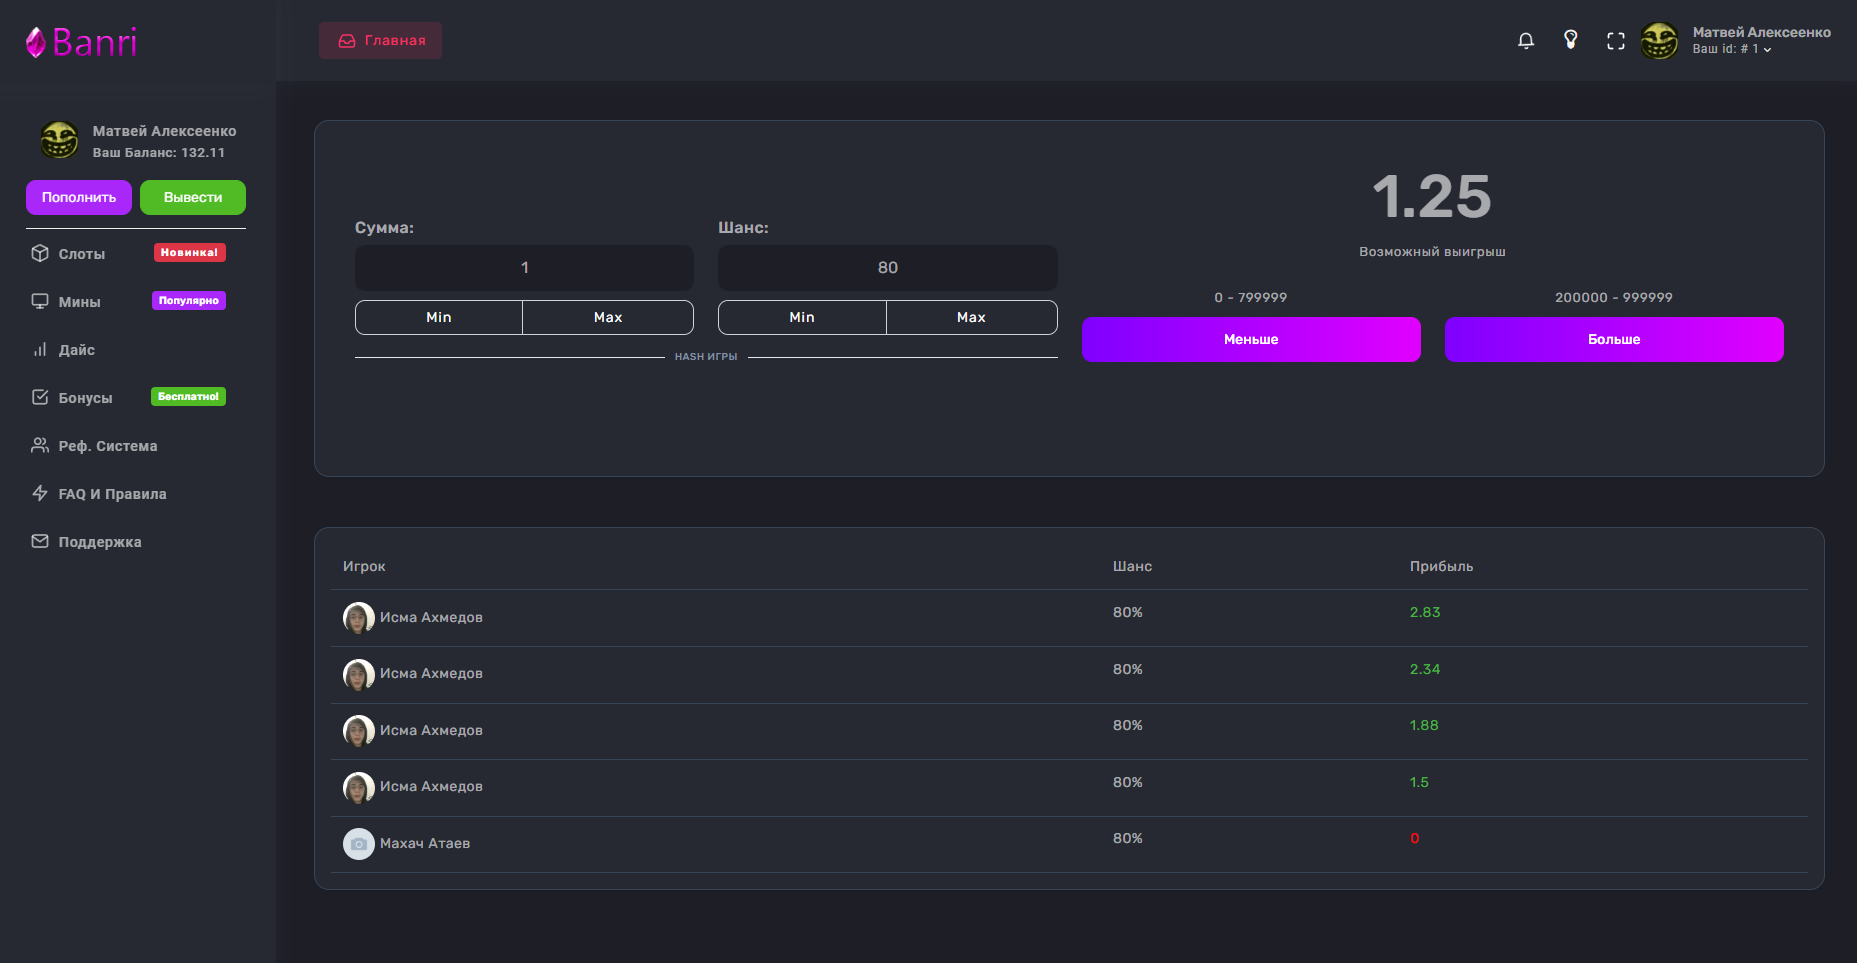Set the chance to Min

802,318
